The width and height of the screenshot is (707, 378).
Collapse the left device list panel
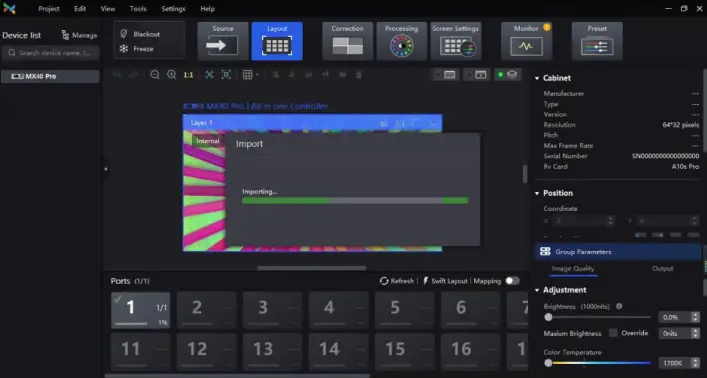tap(106, 169)
